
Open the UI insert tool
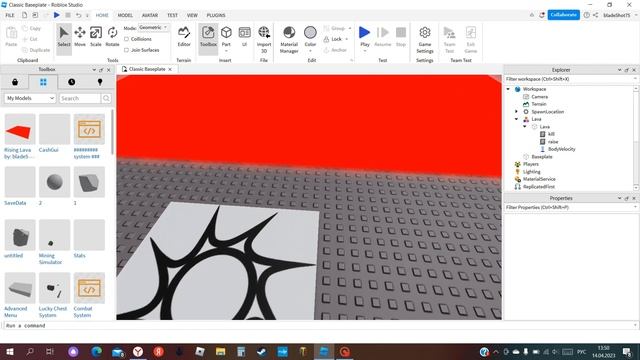tap(244, 36)
